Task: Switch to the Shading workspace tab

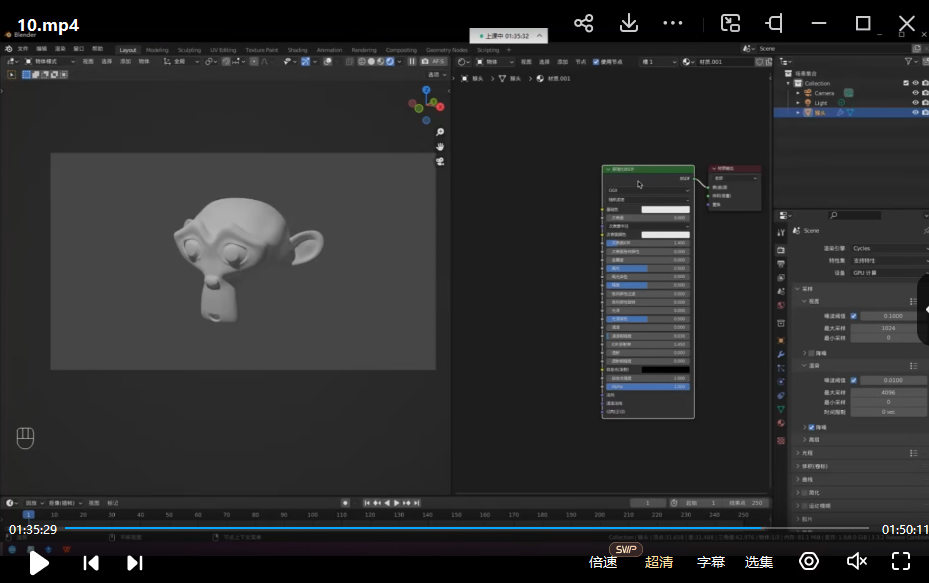Action: [297, 50]
